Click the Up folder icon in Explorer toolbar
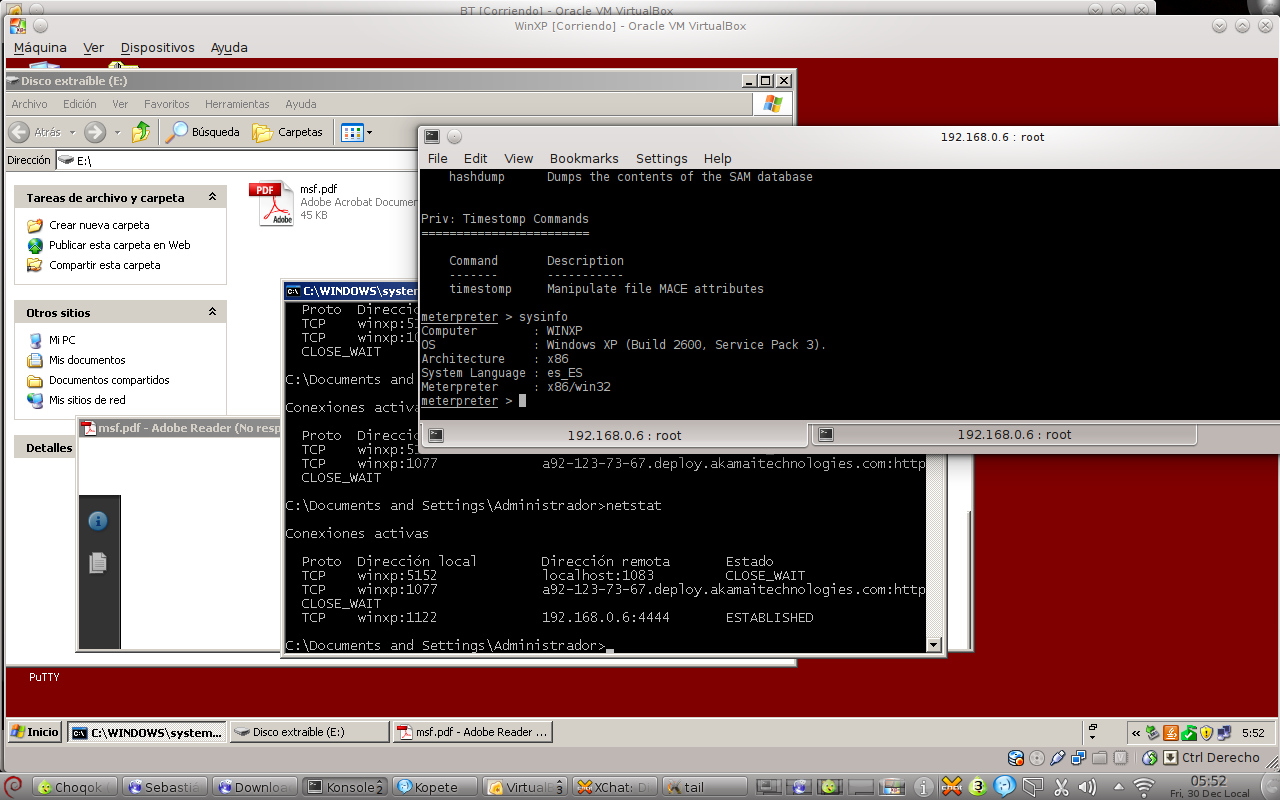The height and width of the screenshot is (800, 1280). [x=141, y=132]
